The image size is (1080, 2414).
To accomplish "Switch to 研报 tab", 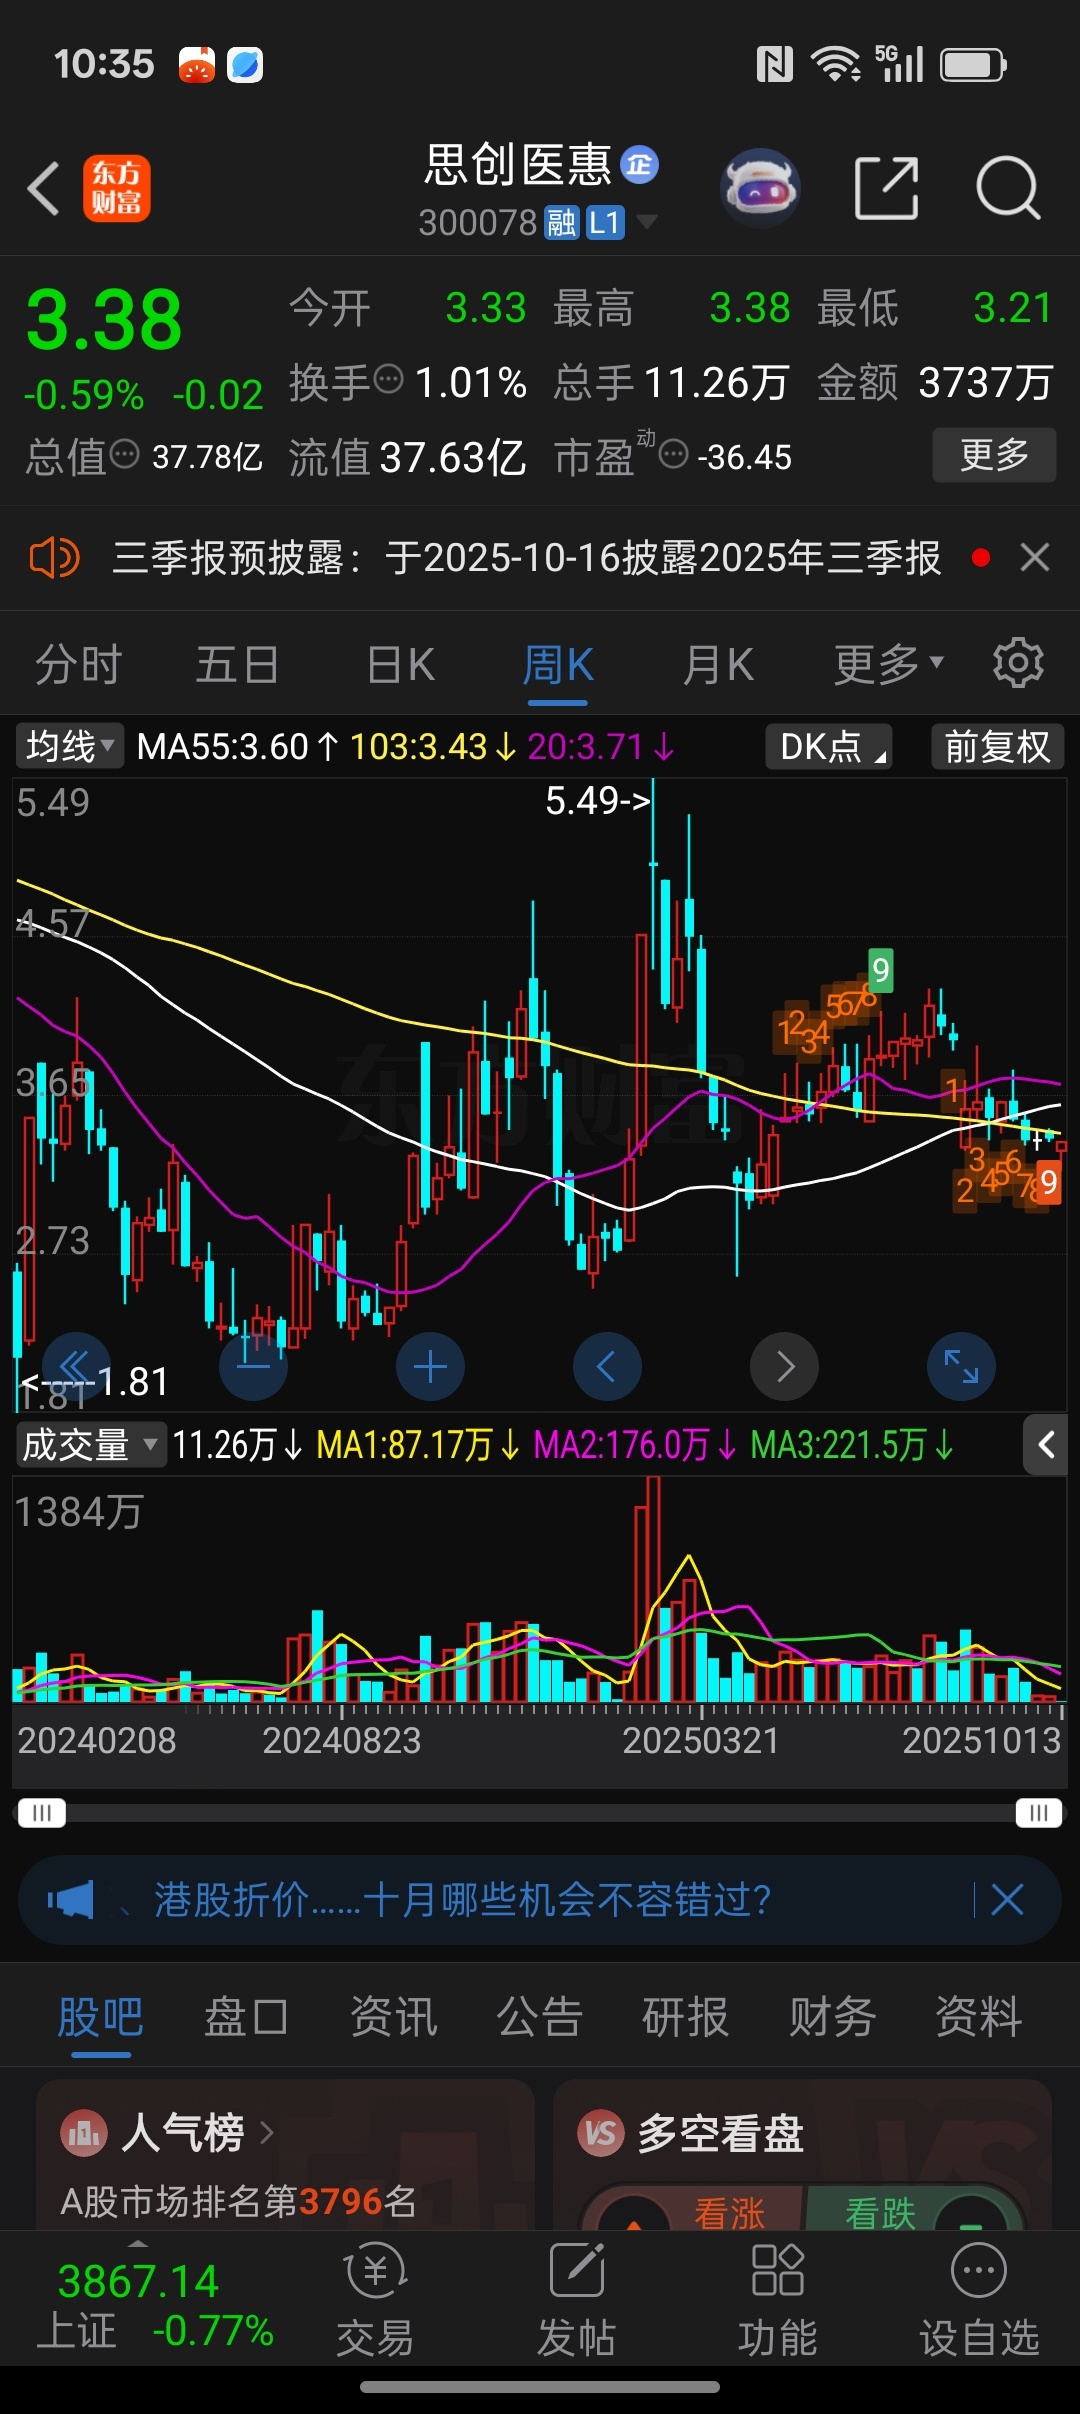I will (685, 2017).
